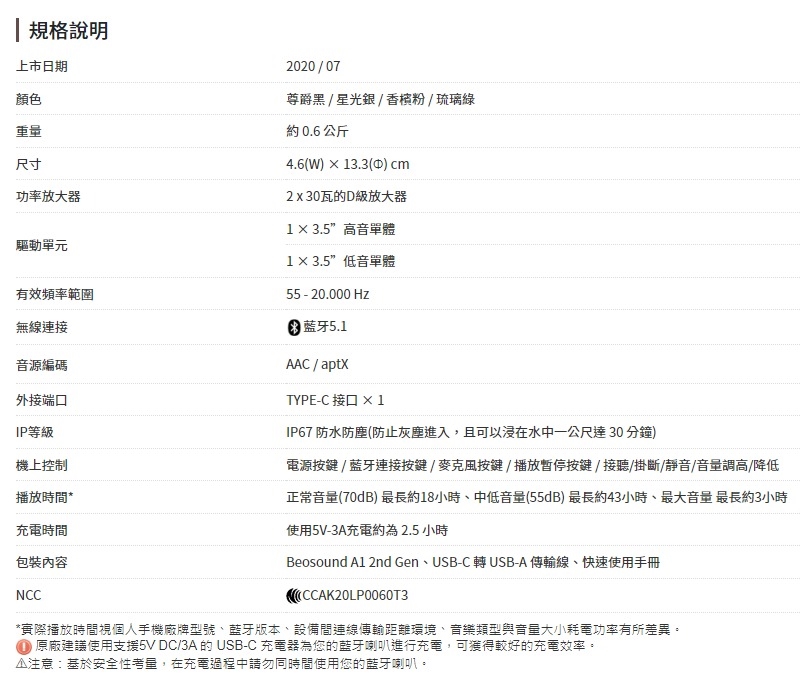Click the 1 × 3.5" 高音單體 driver entry
The image size is (800, 680).
[340, 229]
